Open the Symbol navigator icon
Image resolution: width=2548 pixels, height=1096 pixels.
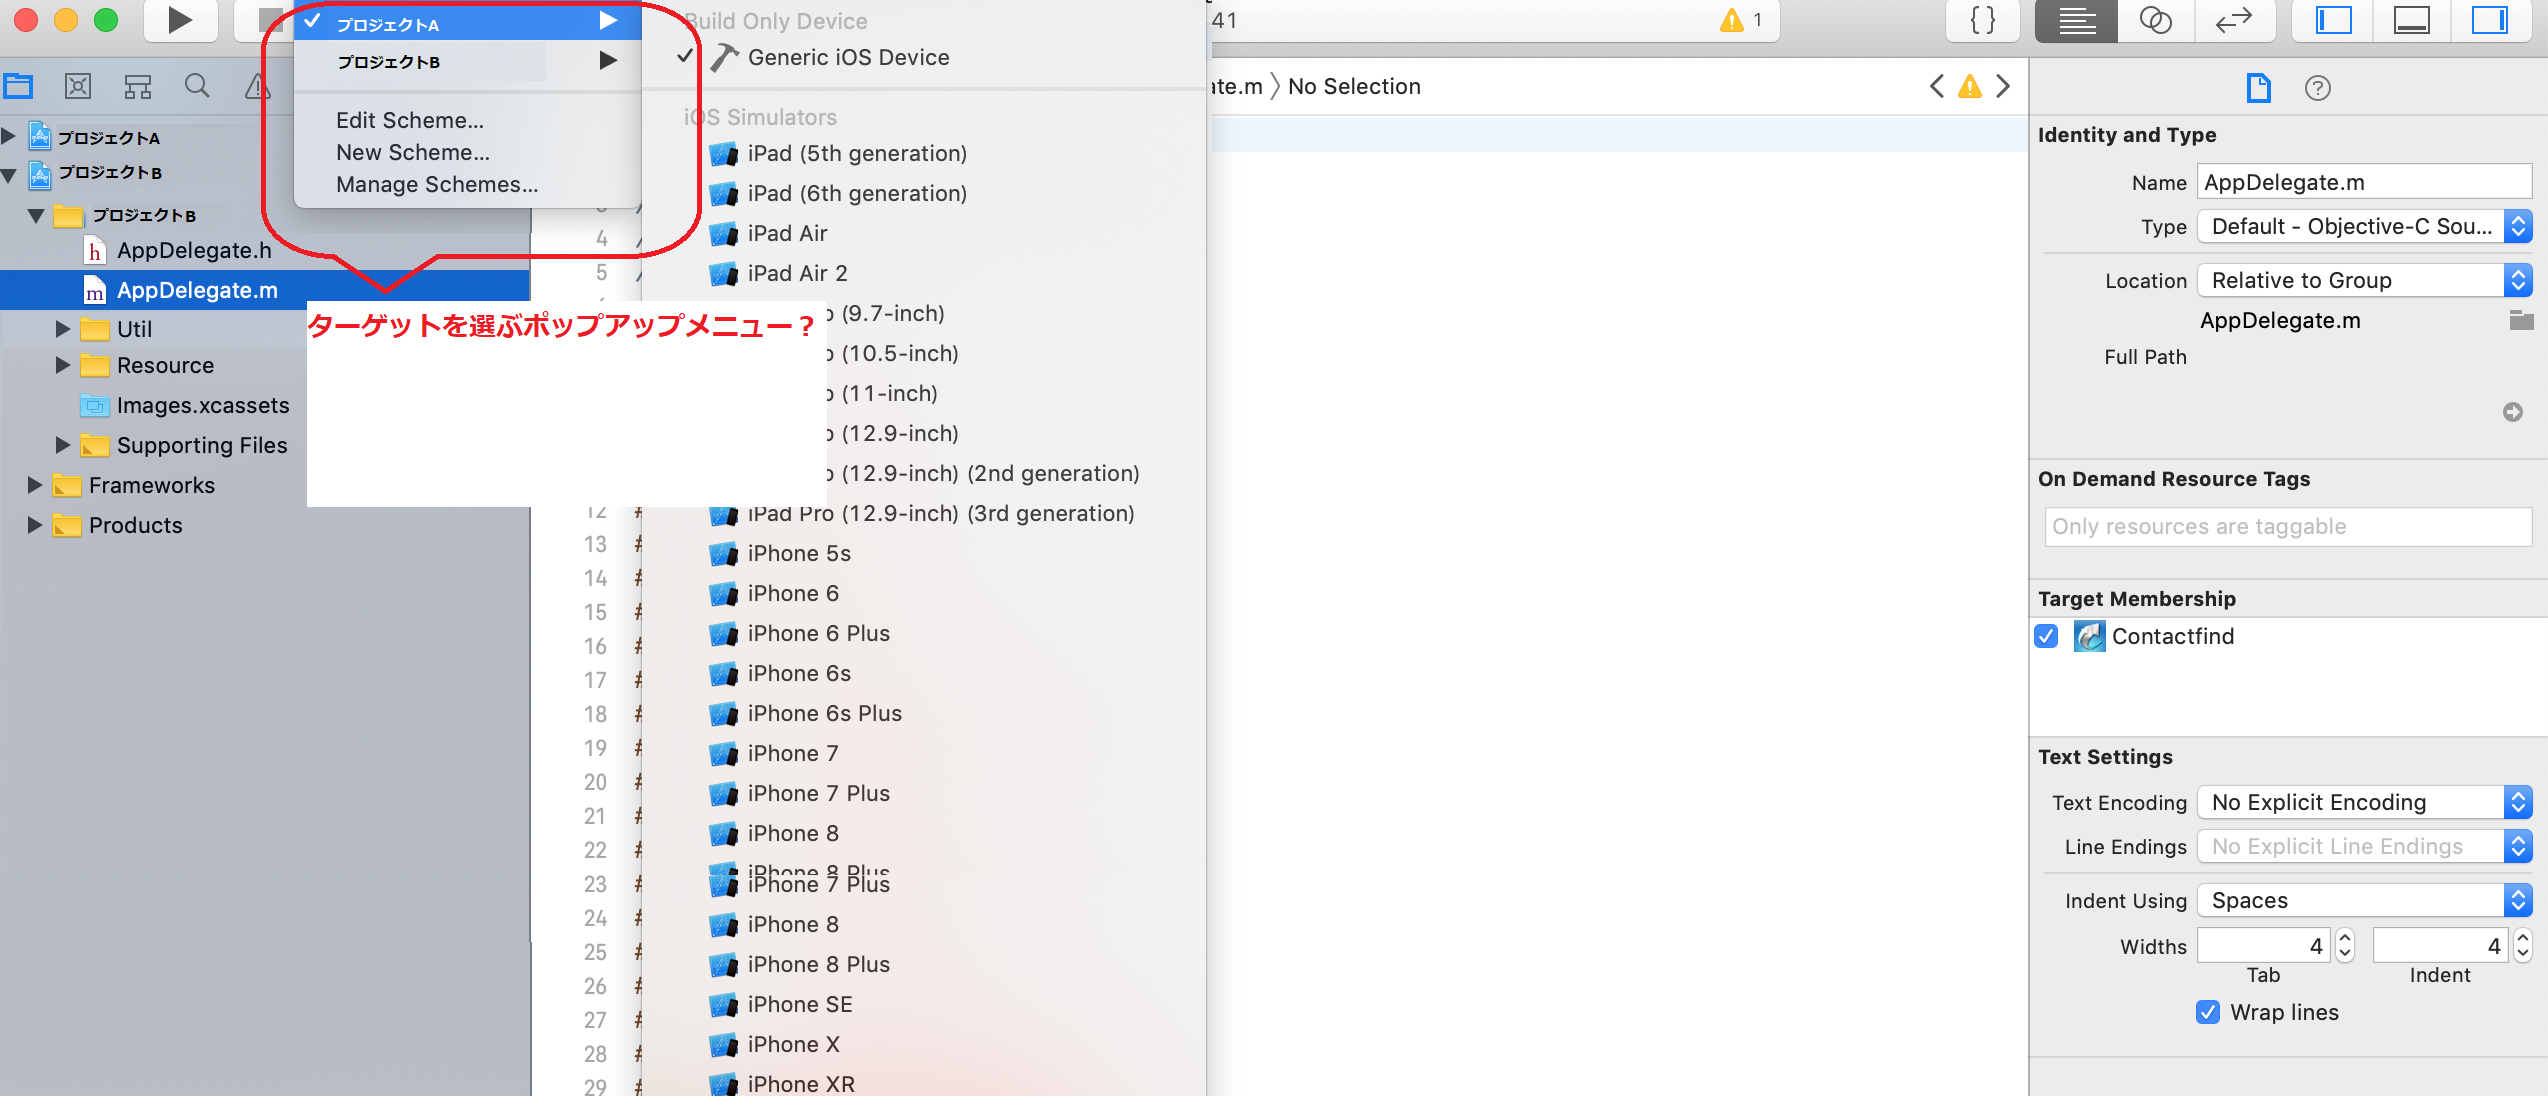pos(138,87)
